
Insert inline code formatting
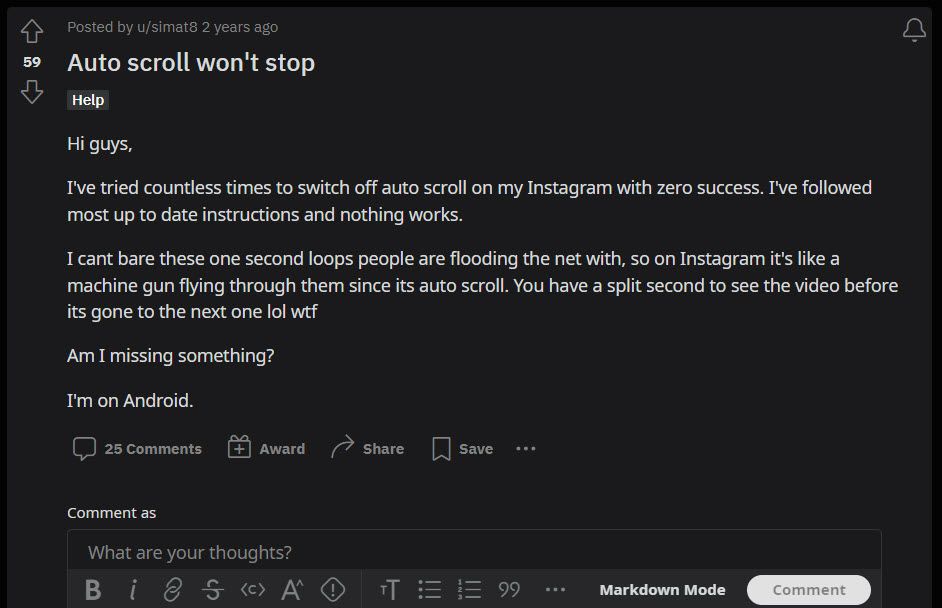252,589
